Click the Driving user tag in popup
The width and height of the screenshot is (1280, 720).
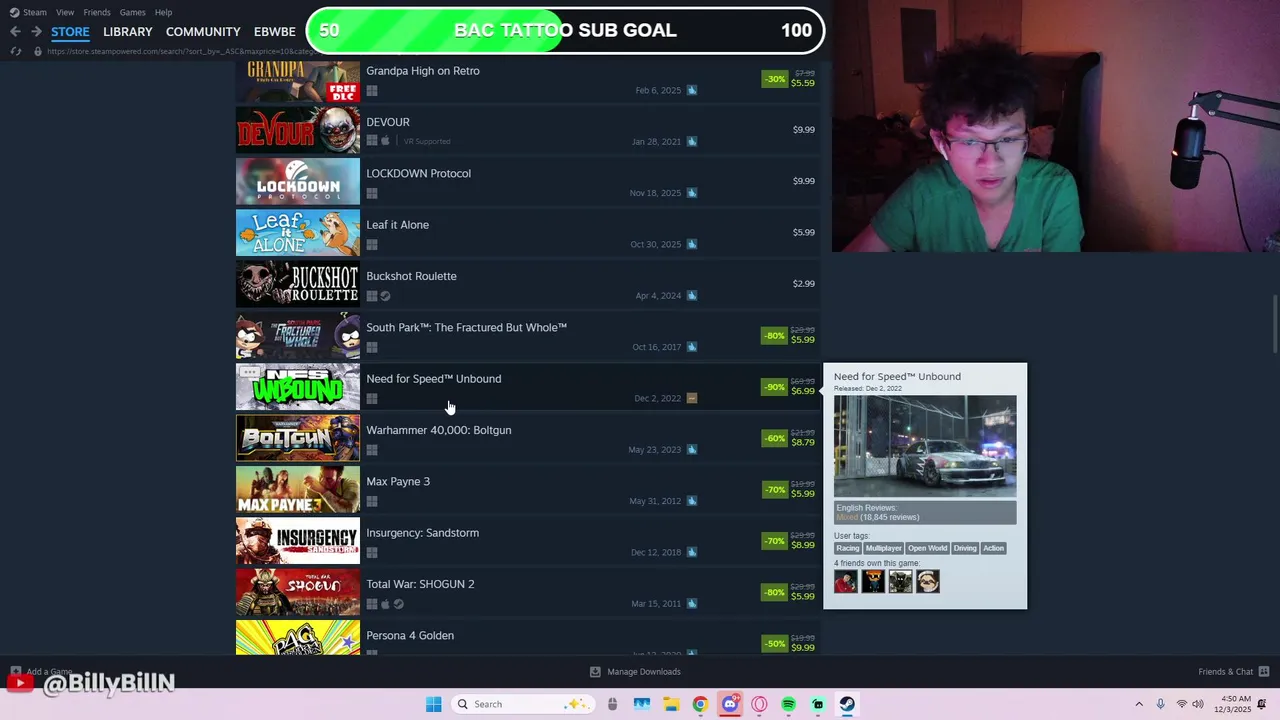pos(965,548)
